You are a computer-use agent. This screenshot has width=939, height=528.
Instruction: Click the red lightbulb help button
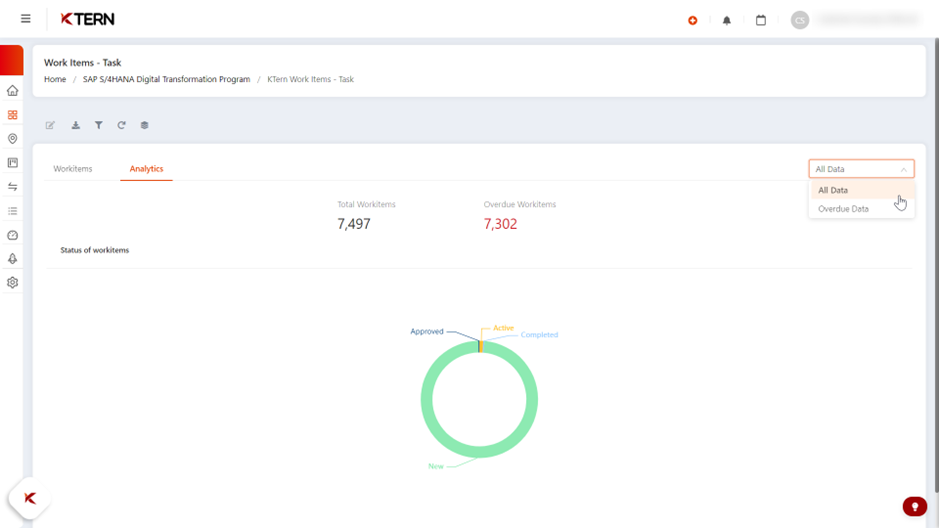(x=914, y=506)
